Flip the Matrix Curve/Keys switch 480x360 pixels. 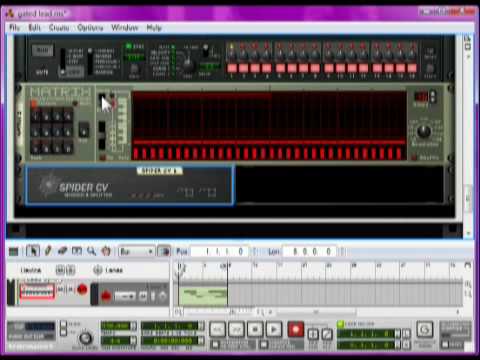[x=102, y=100]
